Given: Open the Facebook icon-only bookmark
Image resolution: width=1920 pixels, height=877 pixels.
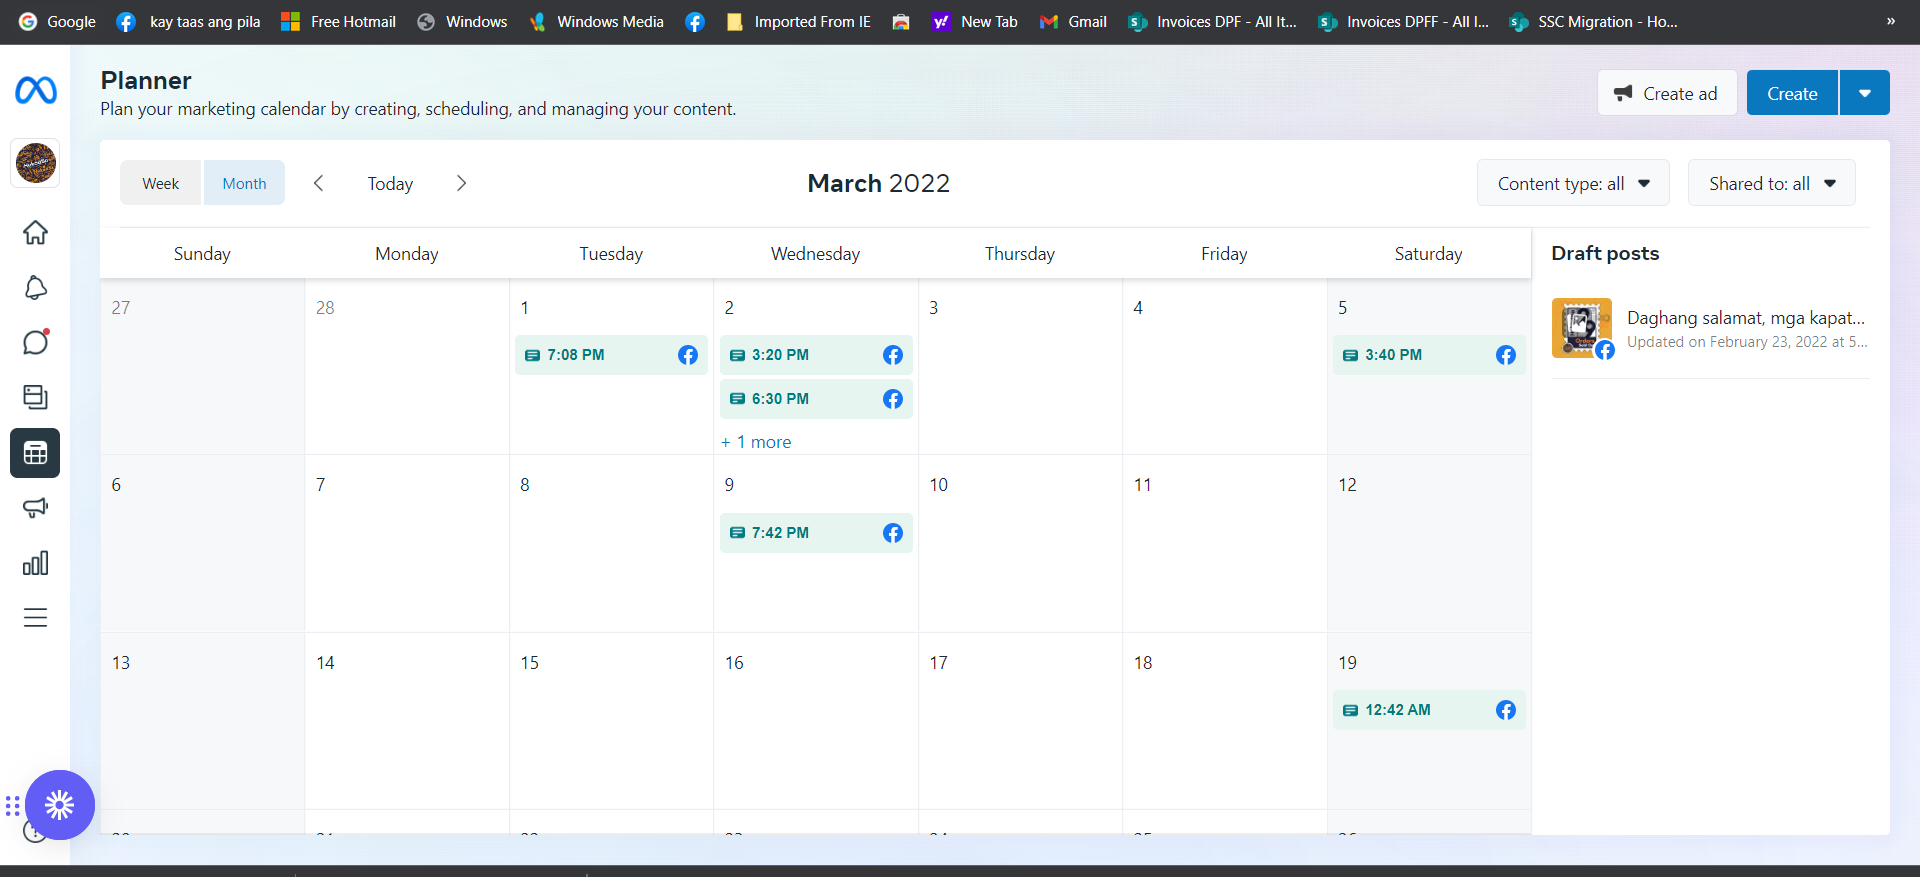Looking at the screenshot, I should (695, 22).
